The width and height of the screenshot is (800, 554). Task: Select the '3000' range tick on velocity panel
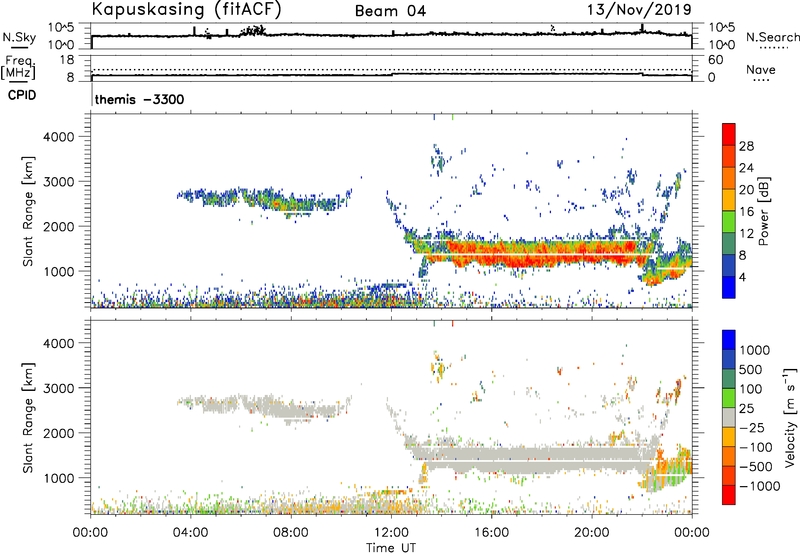coord(59,388)
